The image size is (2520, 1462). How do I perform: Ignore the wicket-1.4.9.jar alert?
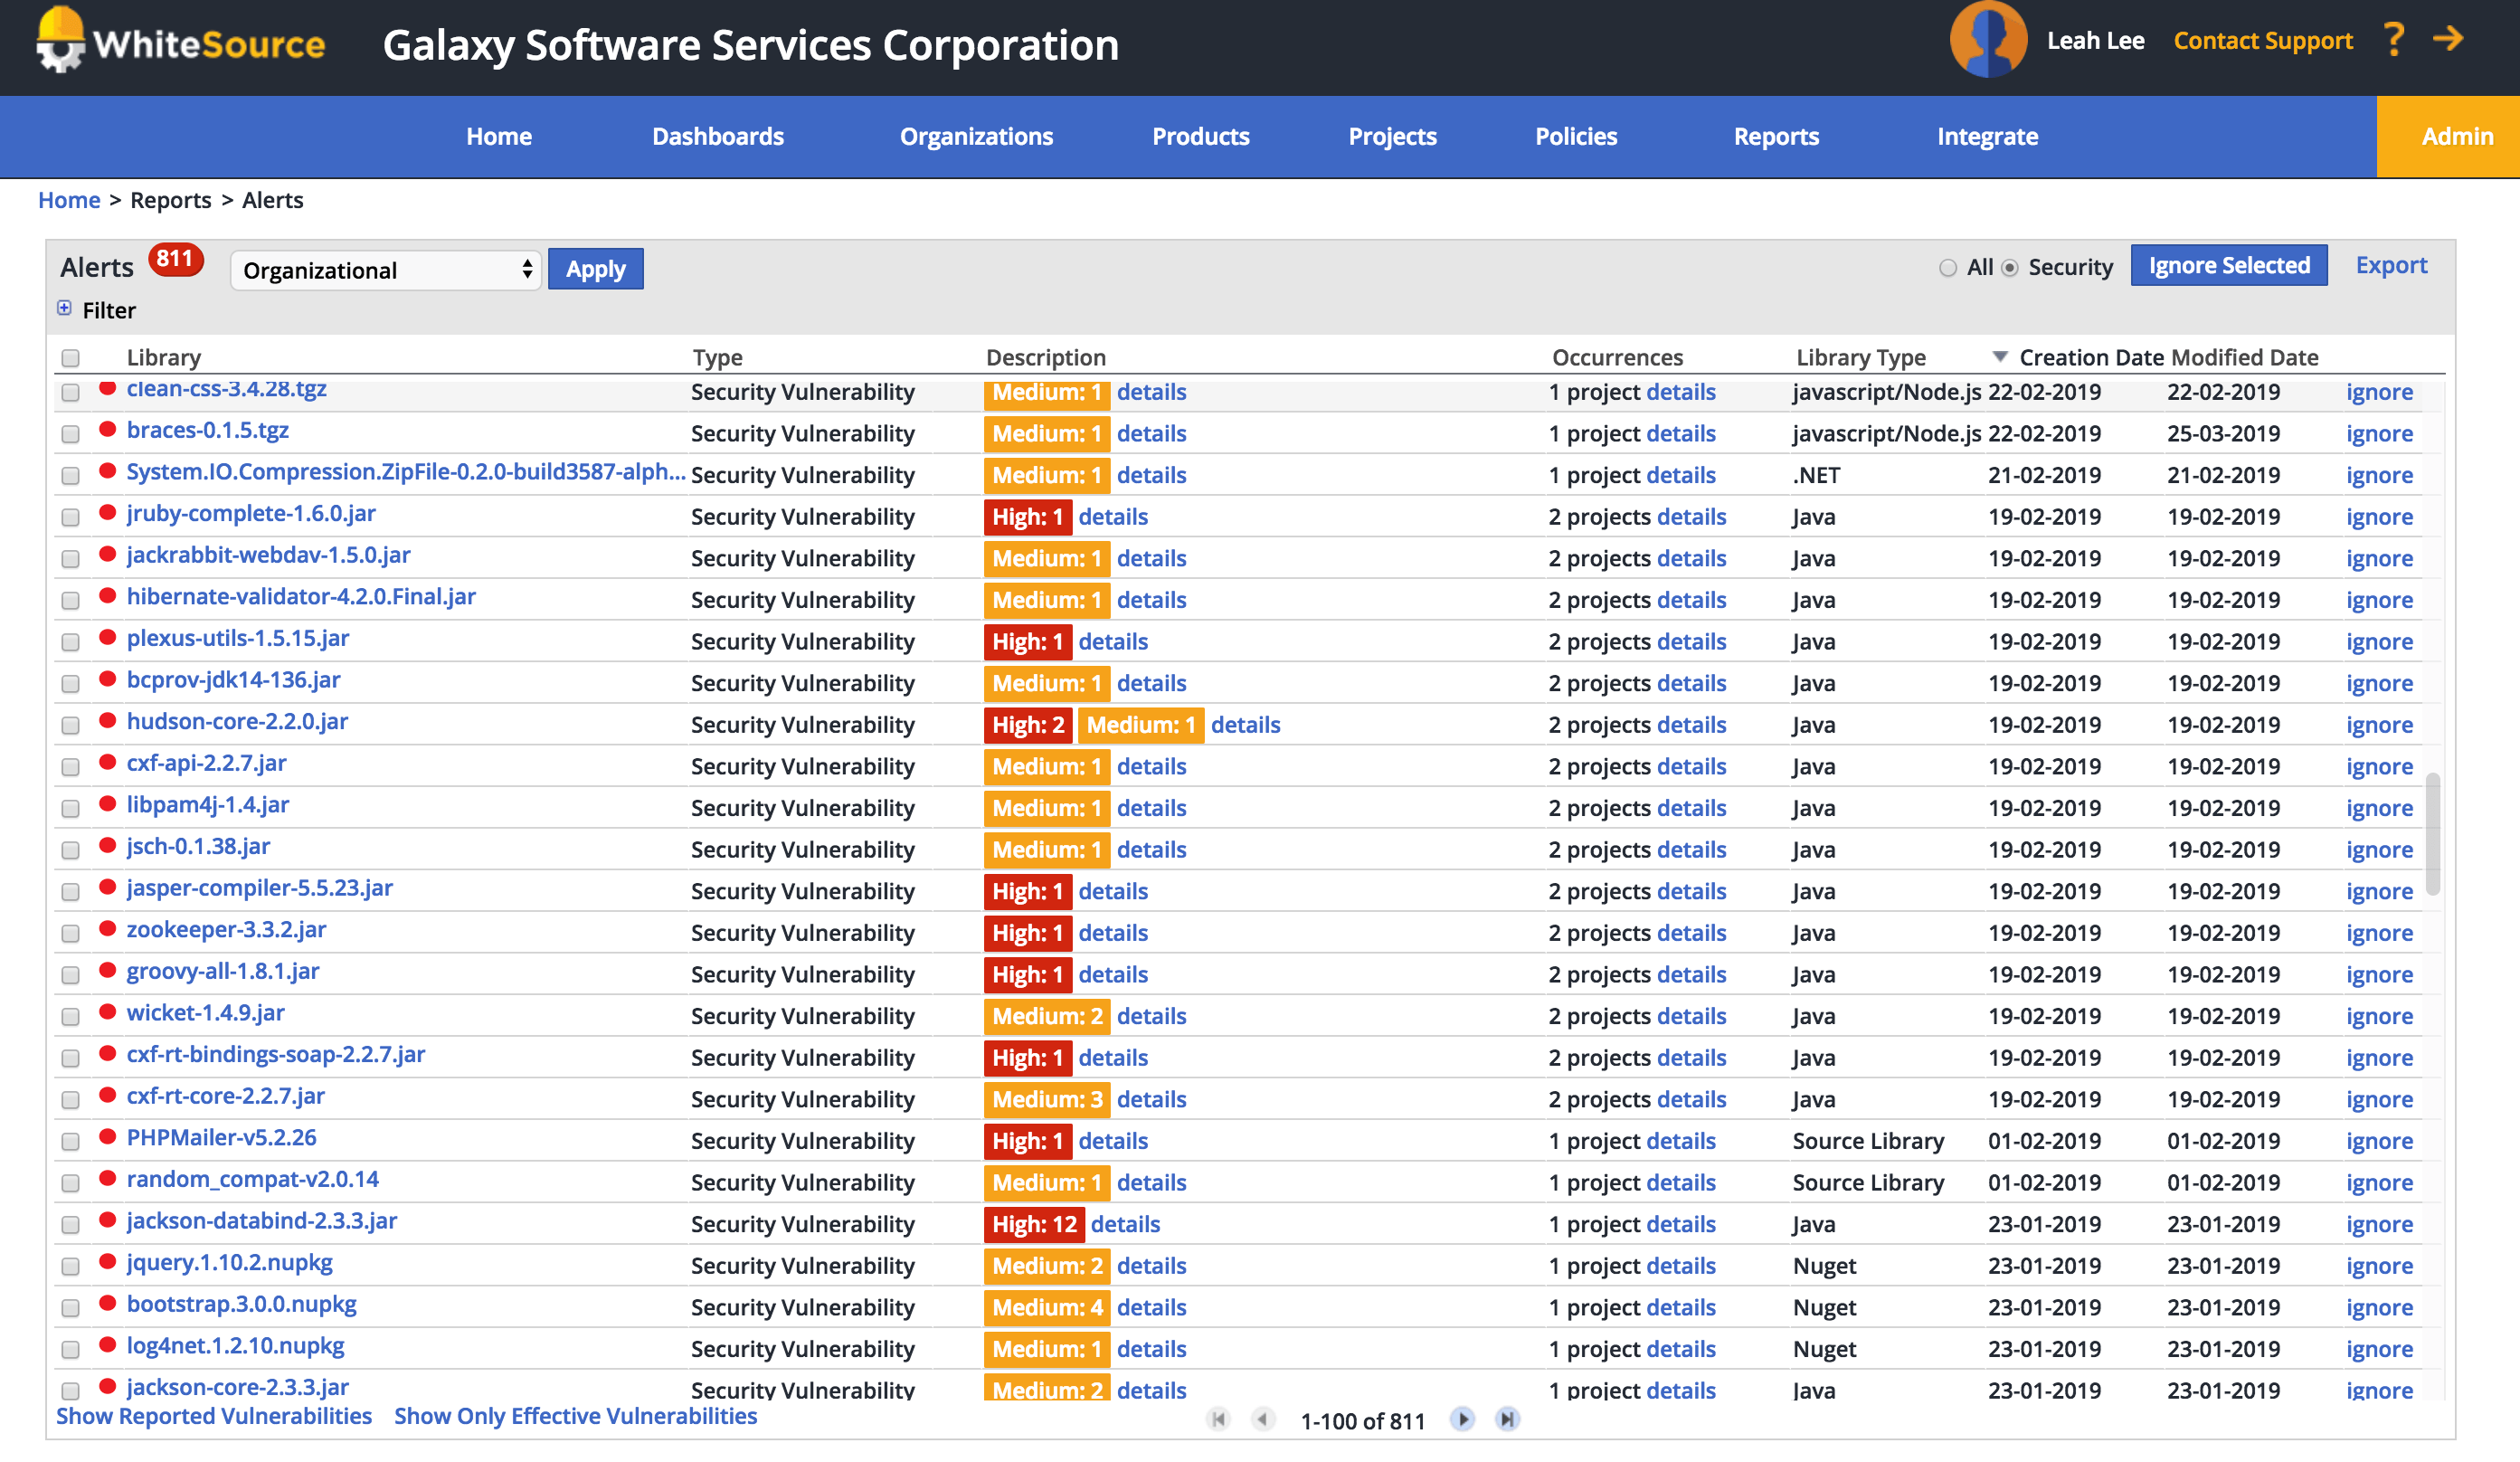2379,1016
